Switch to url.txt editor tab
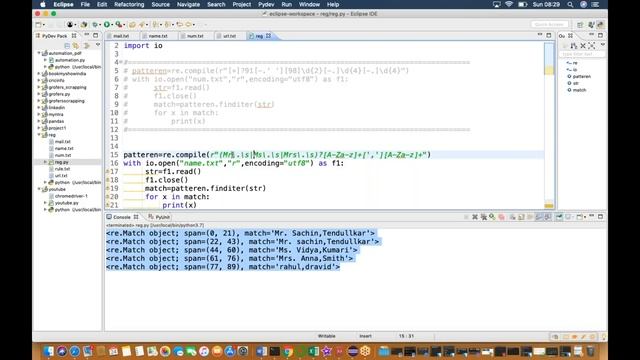 [229, 36]
